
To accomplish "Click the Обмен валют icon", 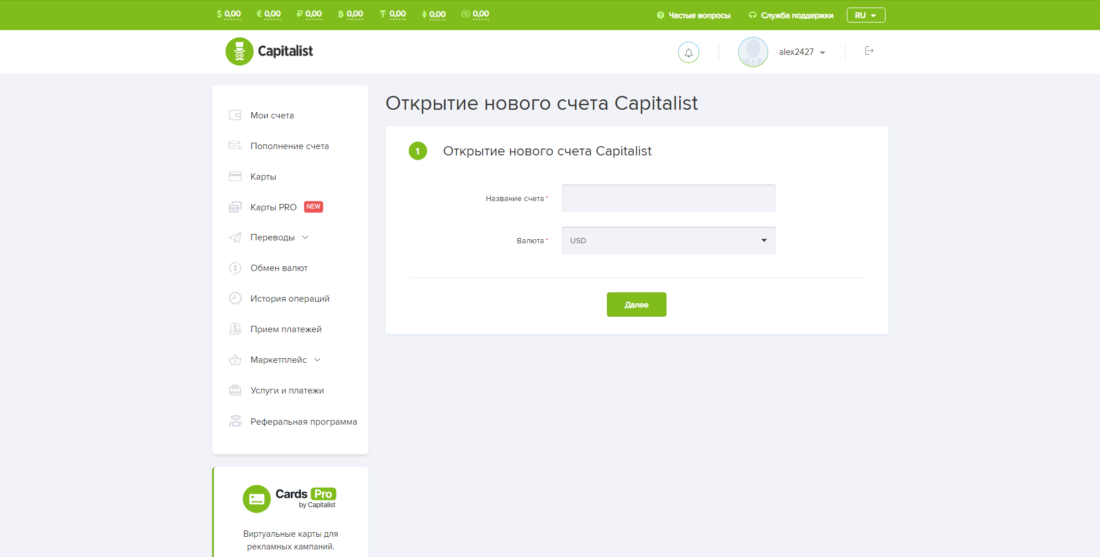I will coord(235,268).
